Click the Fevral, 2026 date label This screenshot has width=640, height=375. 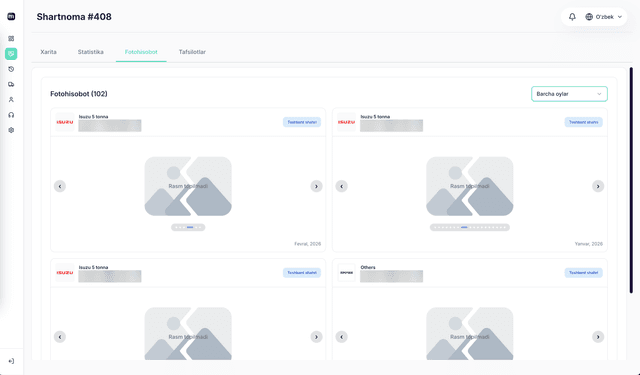(307, 244)
